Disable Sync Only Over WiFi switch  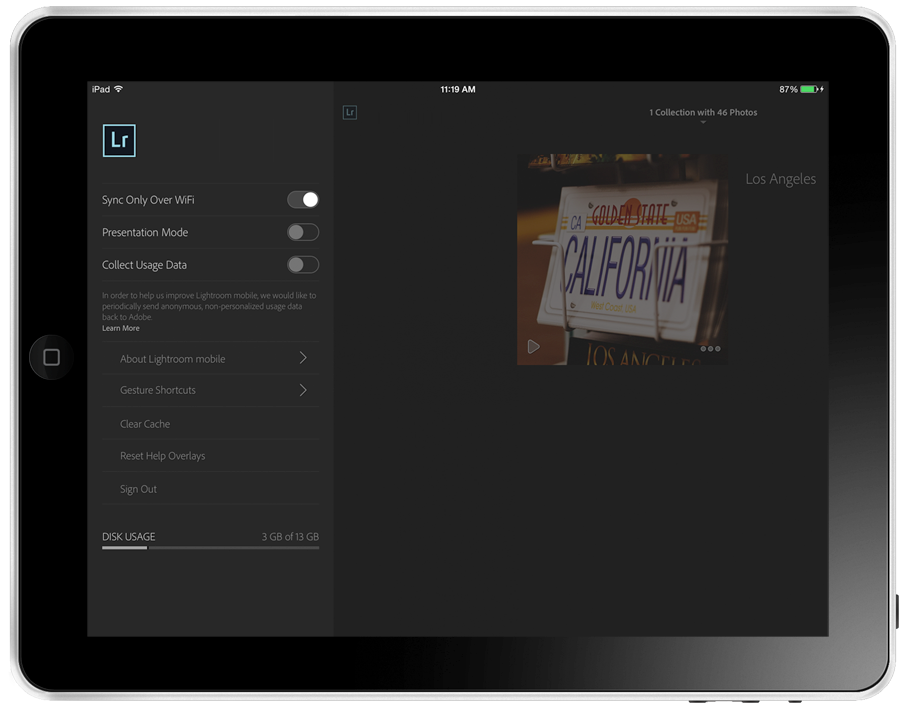point(302,200)
